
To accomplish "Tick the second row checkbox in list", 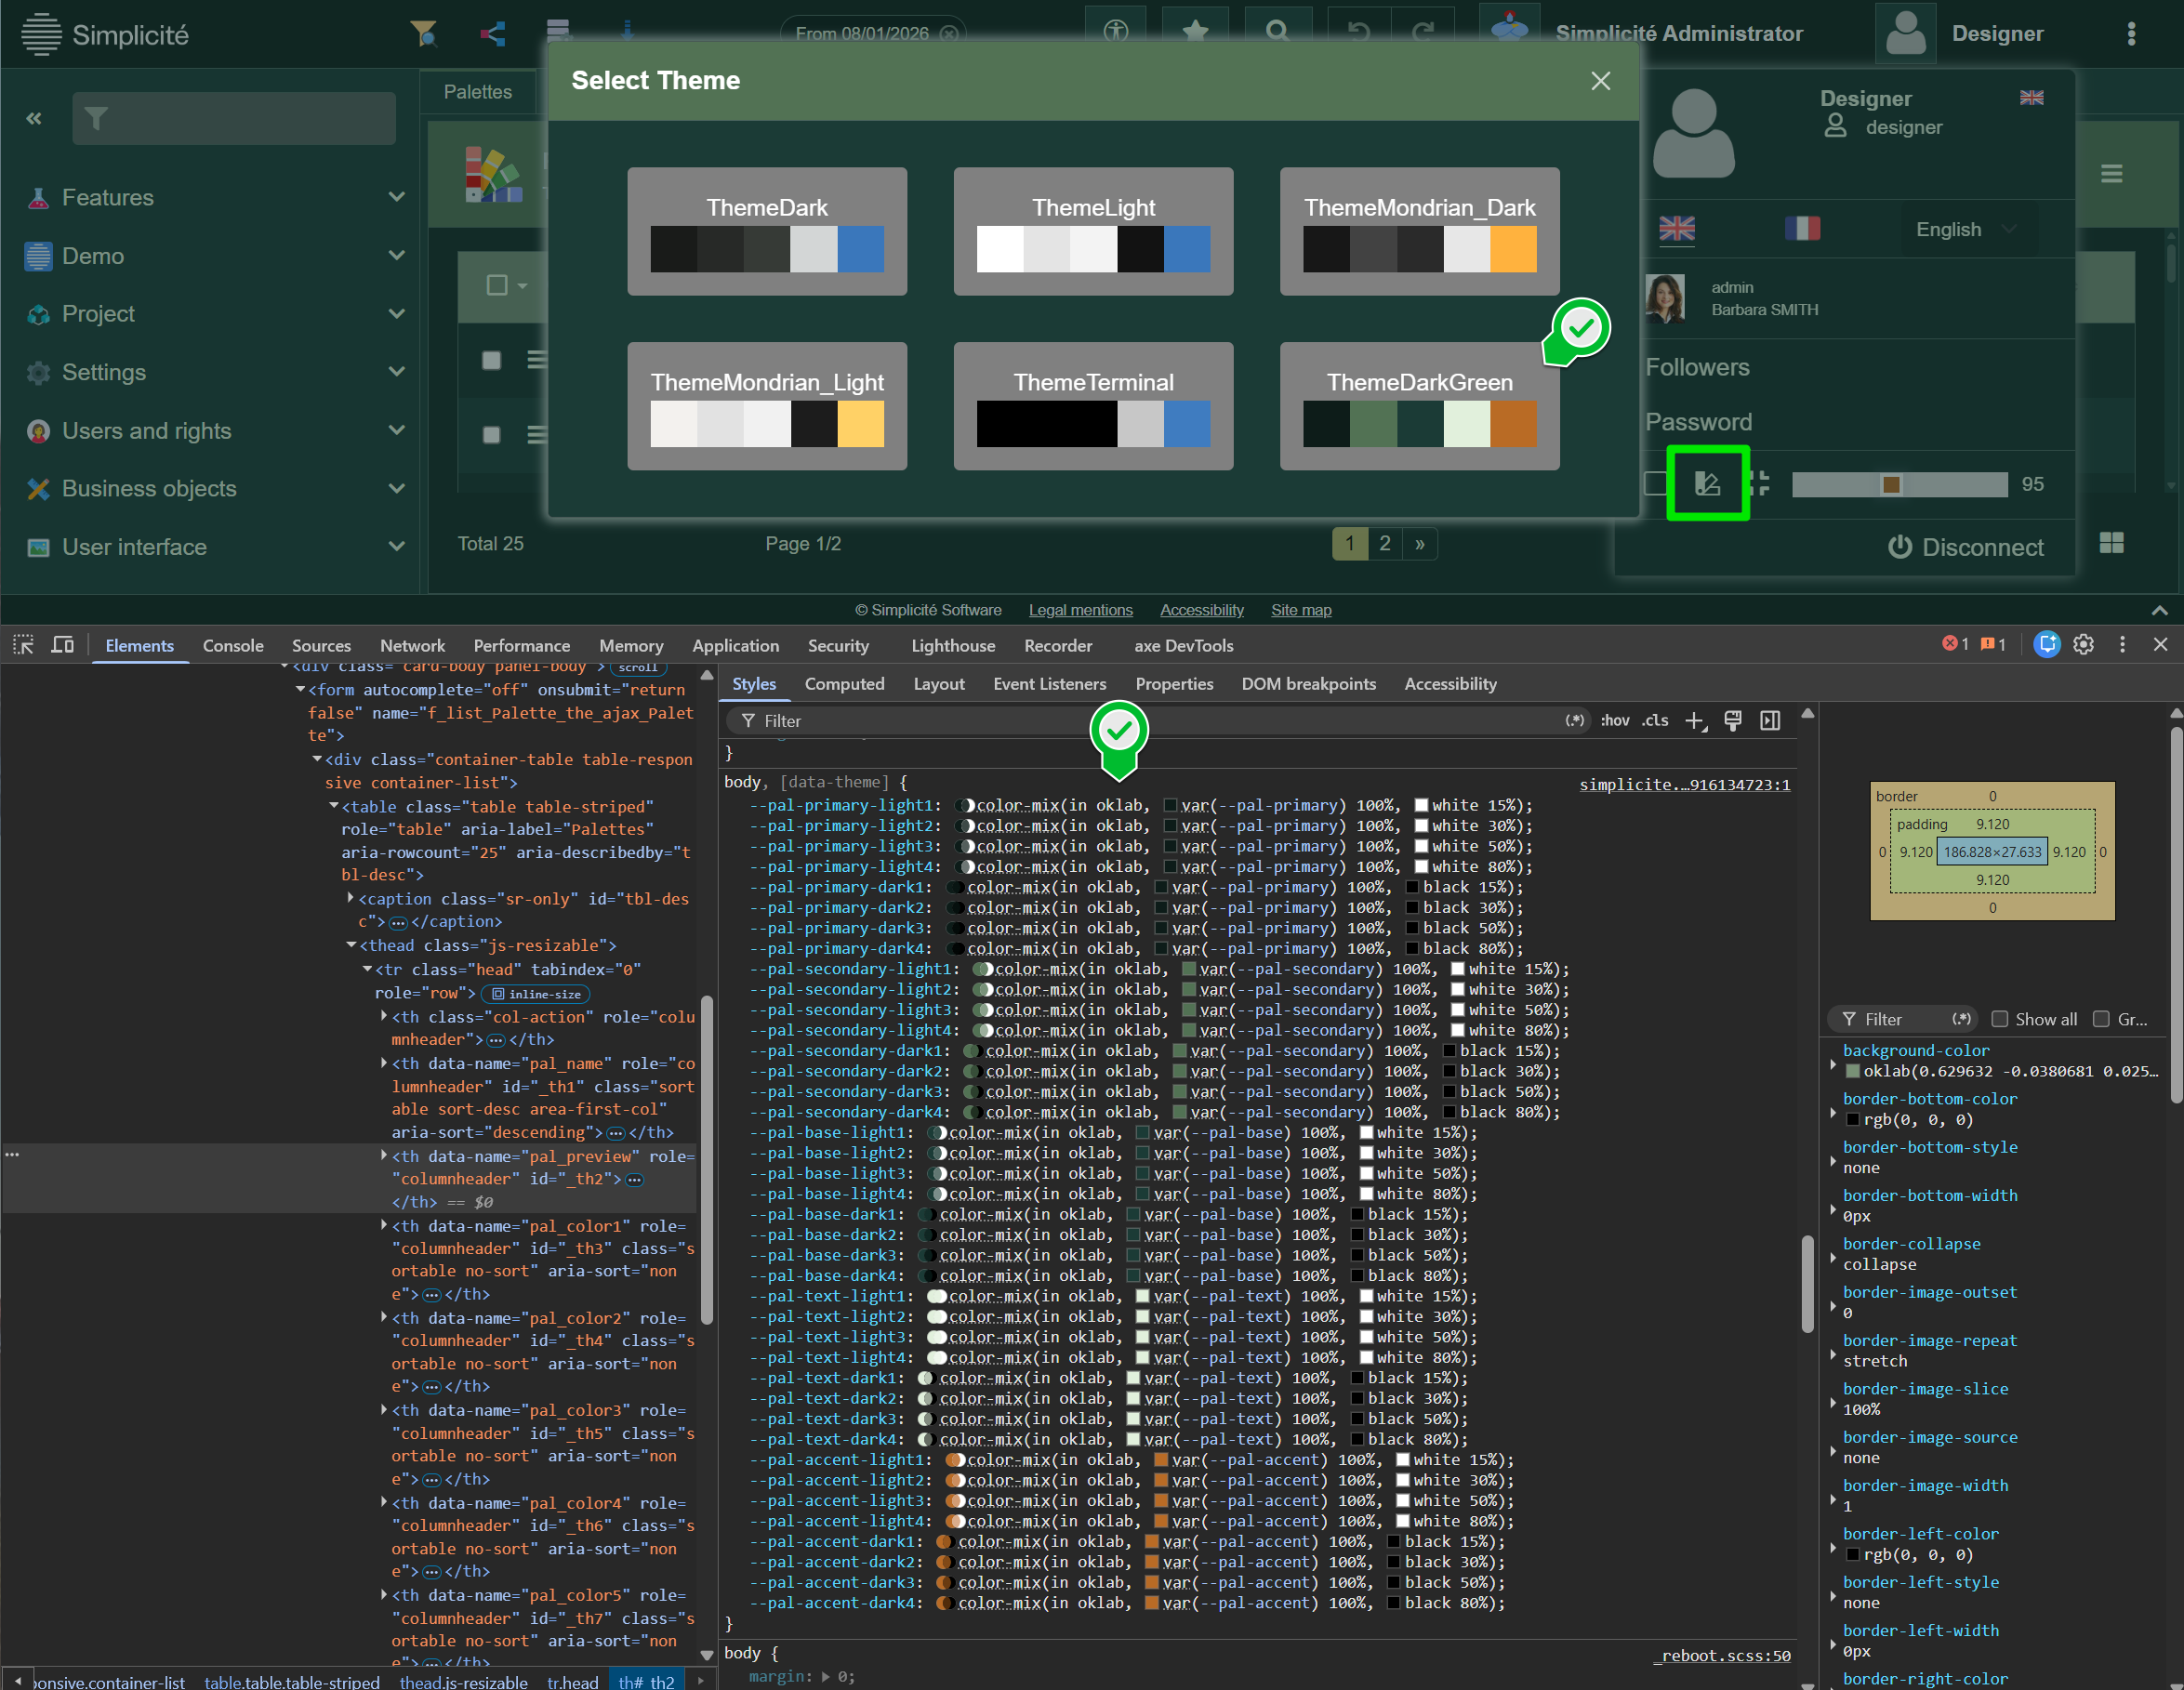I will (x=491, y=435).
